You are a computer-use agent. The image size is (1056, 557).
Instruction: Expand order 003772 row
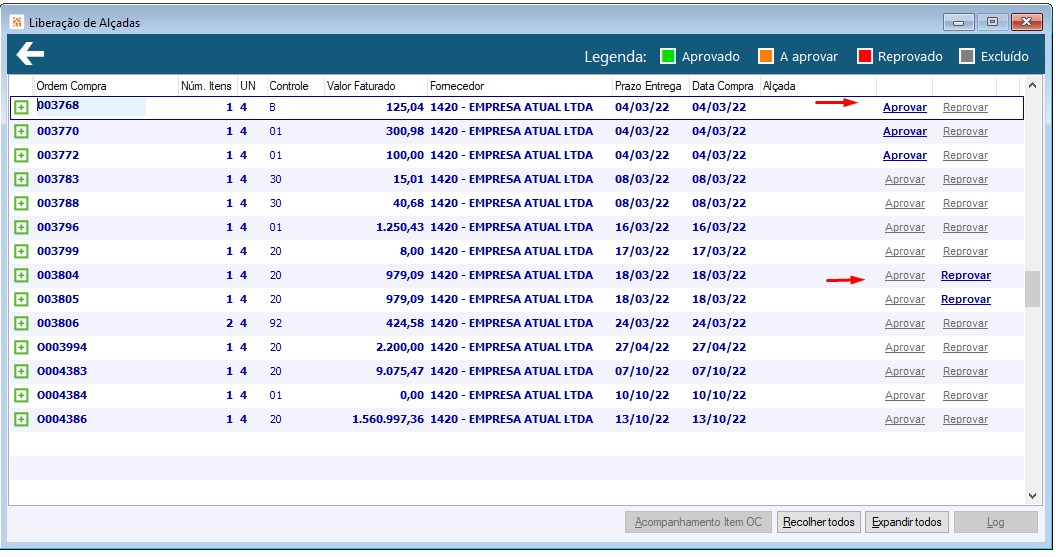click(x=21, y=156)
